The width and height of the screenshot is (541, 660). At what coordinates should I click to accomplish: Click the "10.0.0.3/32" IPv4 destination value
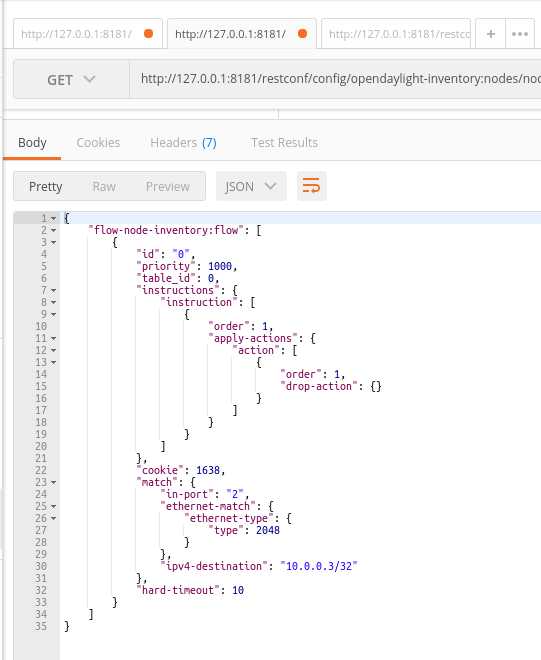[x=319, y=566]
